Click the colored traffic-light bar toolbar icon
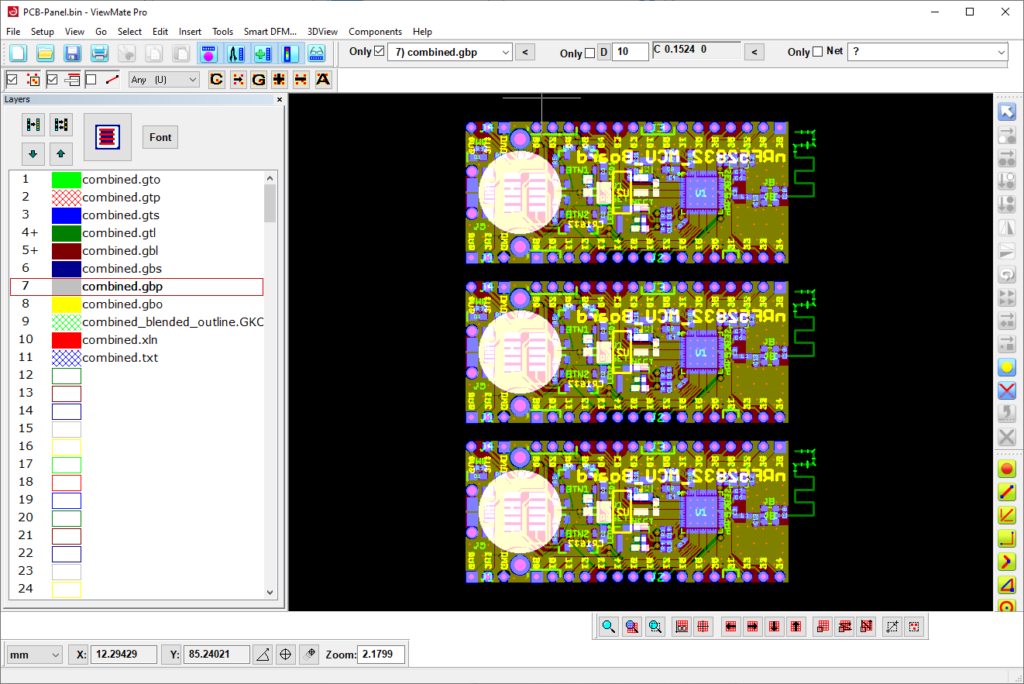The width and height of the screenshot is (1024, 684). click(289, 54)
